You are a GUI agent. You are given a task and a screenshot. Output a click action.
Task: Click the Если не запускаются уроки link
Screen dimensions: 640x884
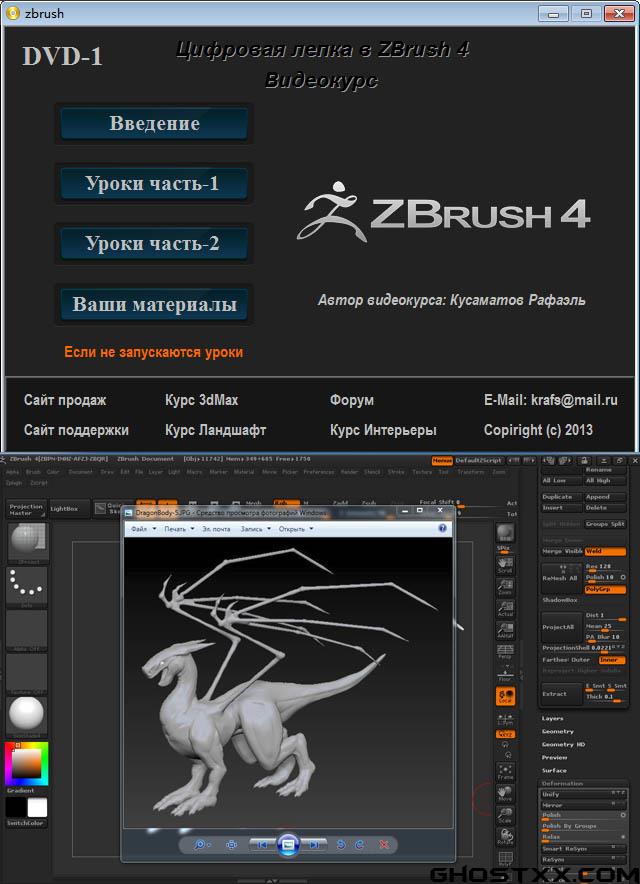coord(153,352)
